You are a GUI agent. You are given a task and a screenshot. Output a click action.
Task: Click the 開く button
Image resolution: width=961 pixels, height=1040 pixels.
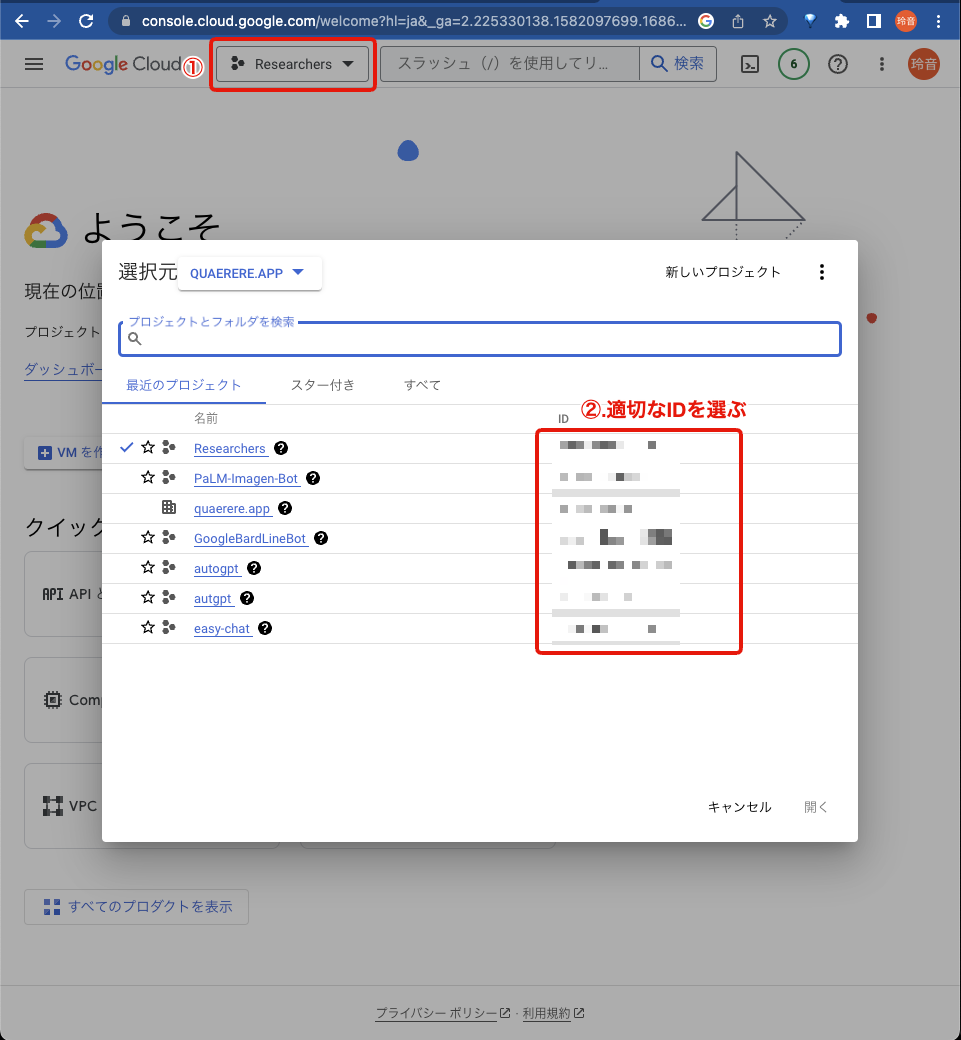[816, 807]
